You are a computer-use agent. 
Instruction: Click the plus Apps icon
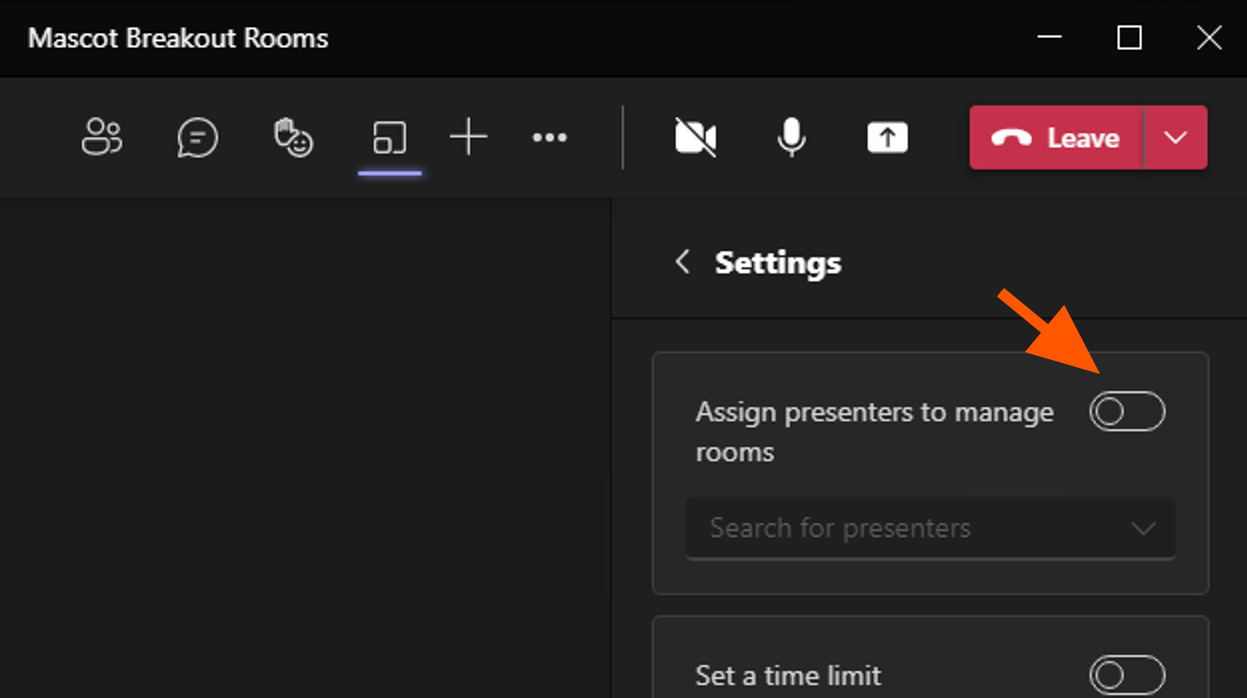pos(468,137)
